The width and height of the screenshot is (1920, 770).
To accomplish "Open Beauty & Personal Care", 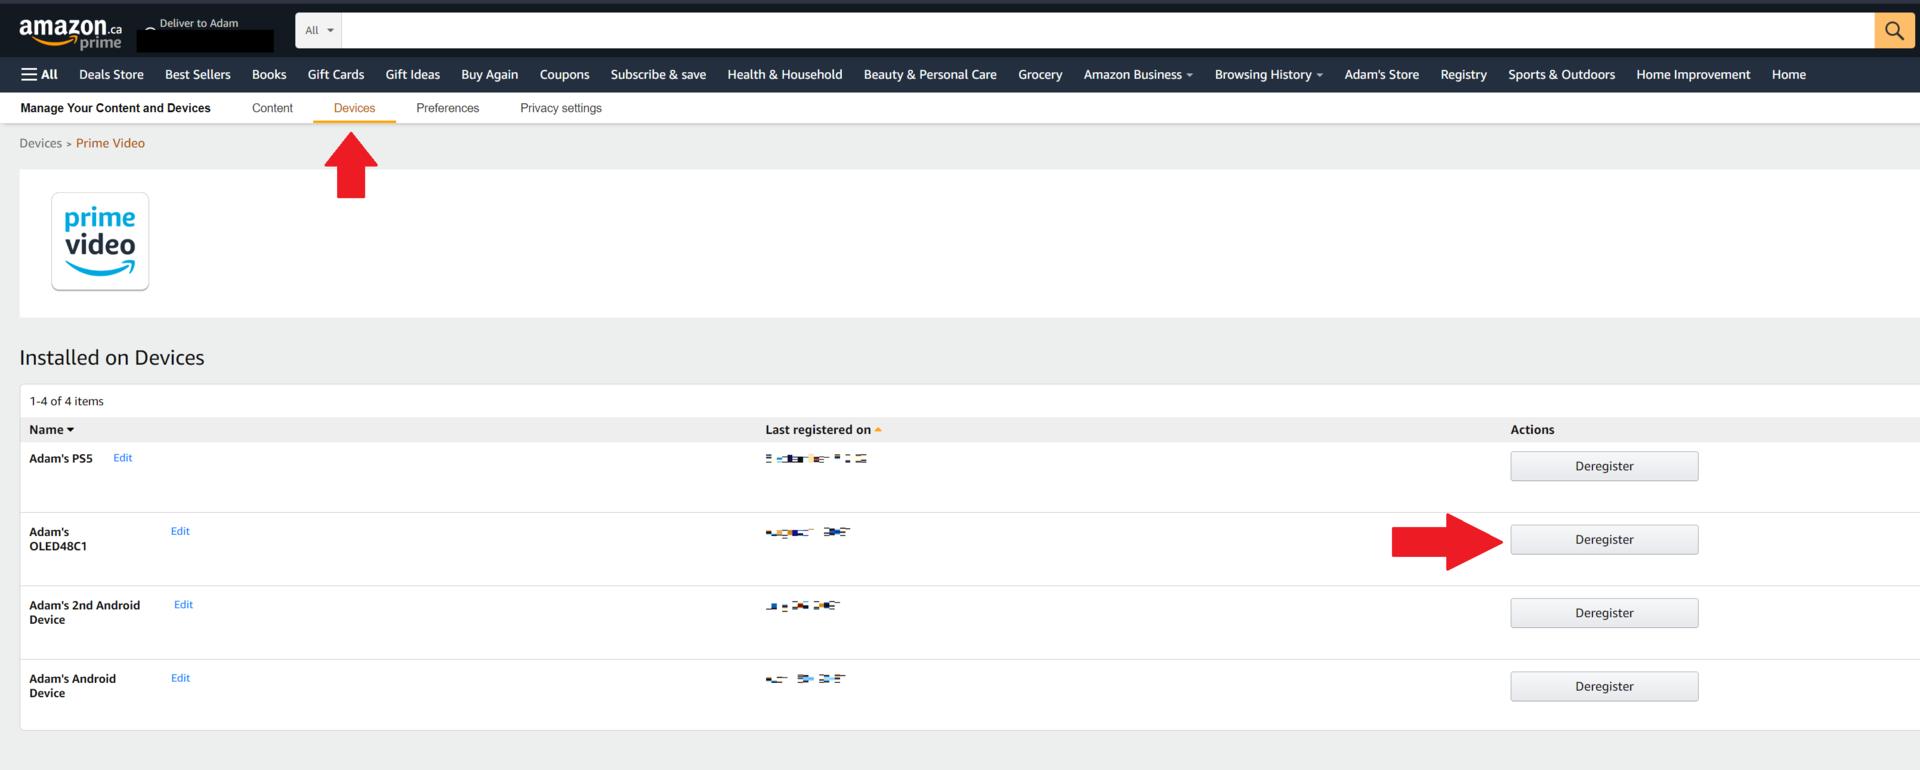I will pyautogui.click(x=930, y=75).
